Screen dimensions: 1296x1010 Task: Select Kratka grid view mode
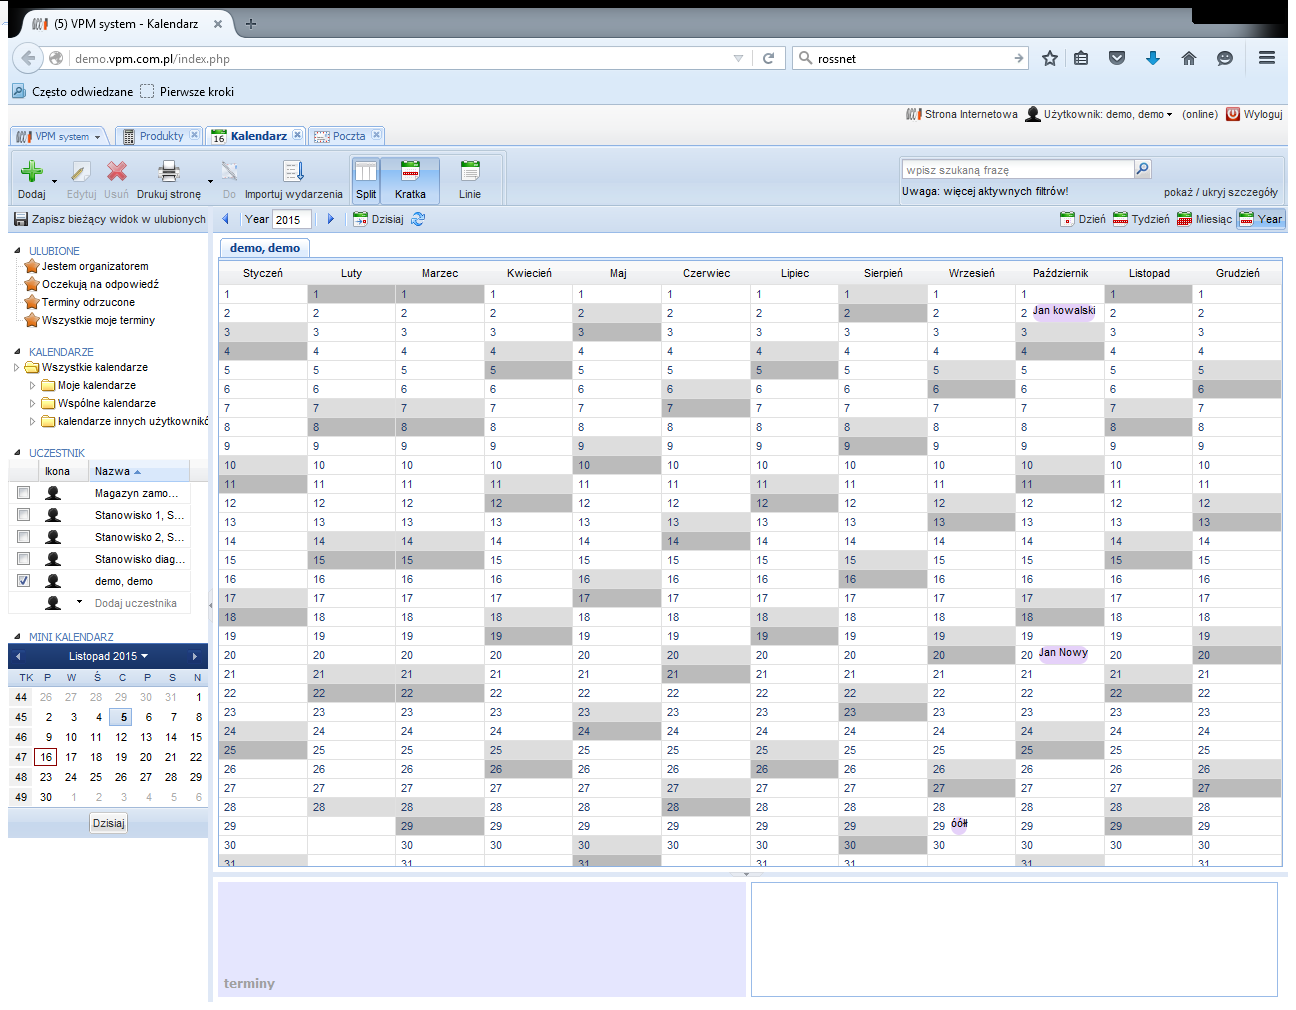(410, 180)
